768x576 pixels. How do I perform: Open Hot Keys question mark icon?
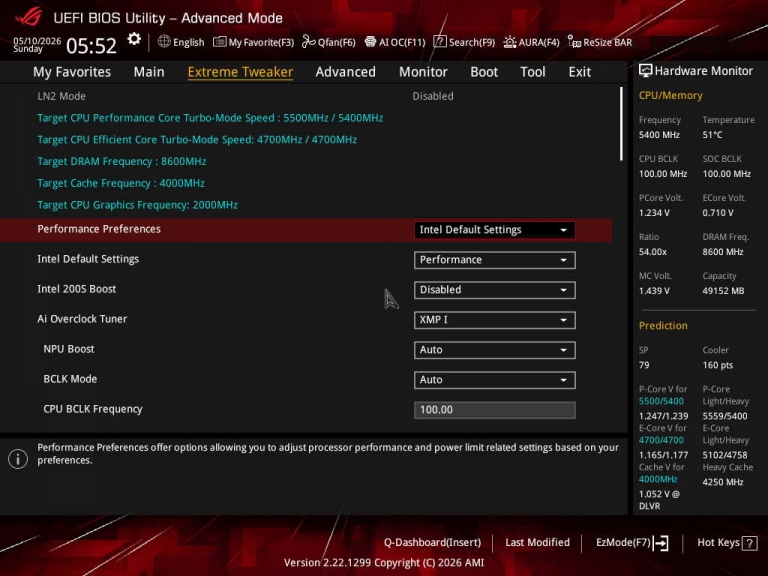point(749,543)
